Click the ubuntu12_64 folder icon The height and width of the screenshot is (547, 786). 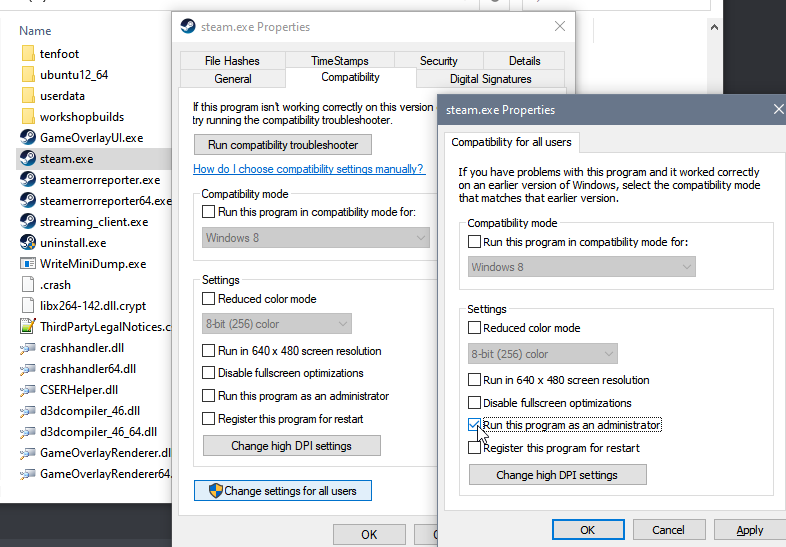pyautogui.click(x=28, y=75)
